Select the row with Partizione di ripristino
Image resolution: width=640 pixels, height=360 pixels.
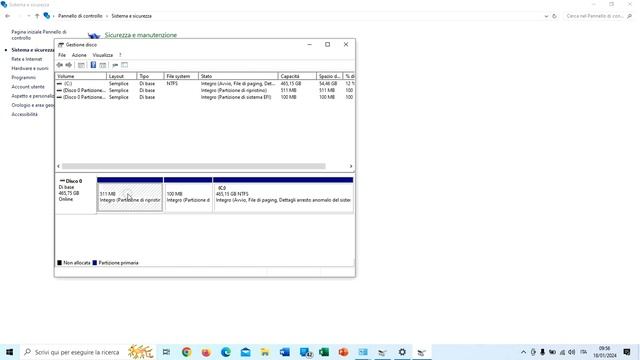[205, 90]
